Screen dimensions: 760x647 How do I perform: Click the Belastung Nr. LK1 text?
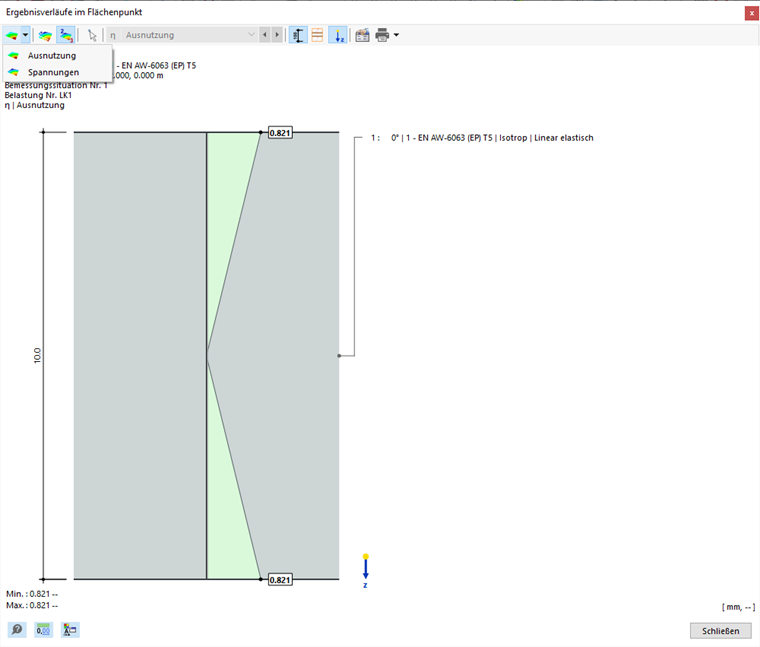coord(38,95)
